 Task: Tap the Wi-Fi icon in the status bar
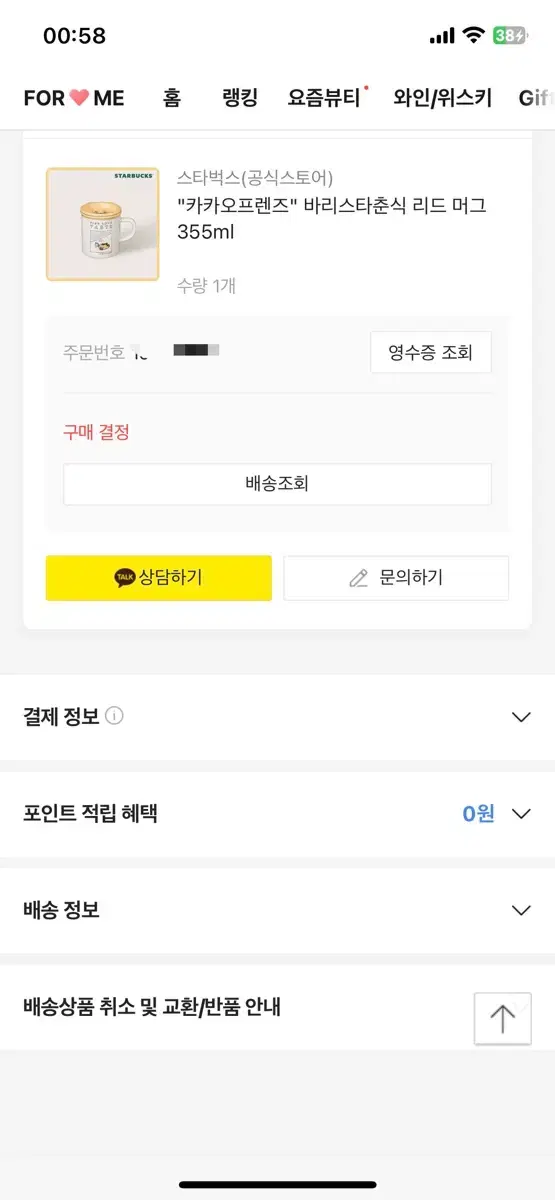point(472,36)
